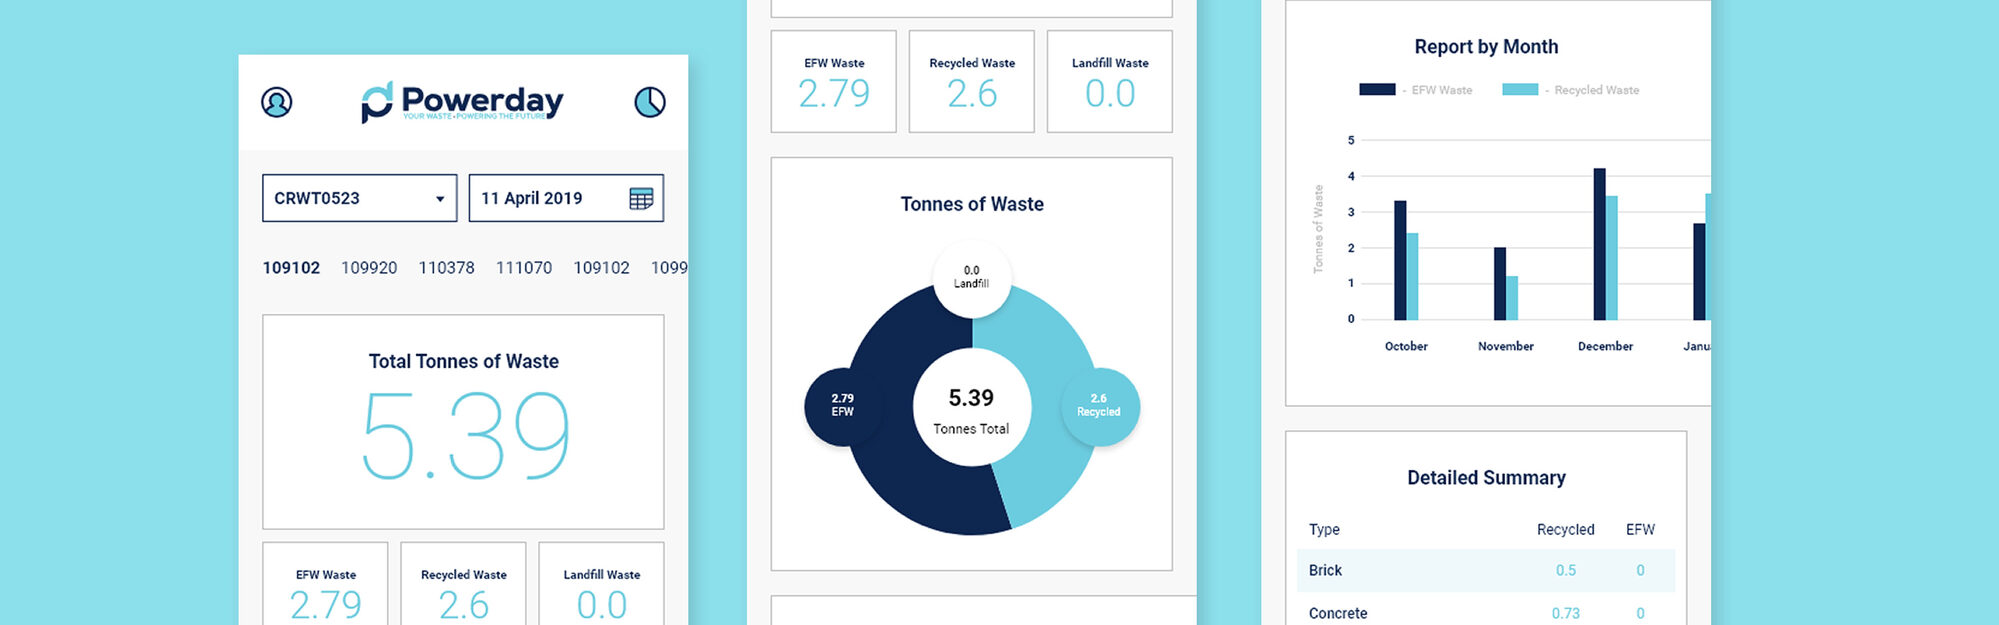1999x625 pixels.
Task: Click the Concrete row in summary table
Action: 1485,613
